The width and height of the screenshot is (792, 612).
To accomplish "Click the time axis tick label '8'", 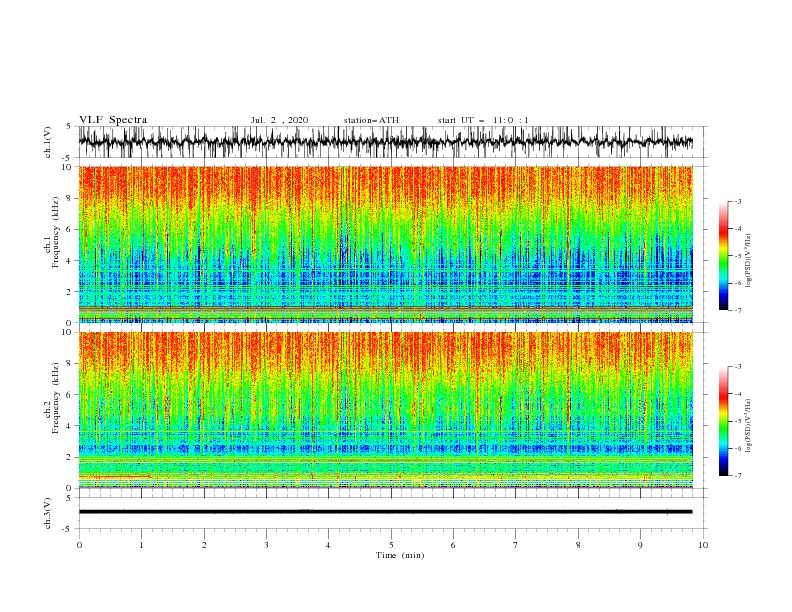I will 578,545.
